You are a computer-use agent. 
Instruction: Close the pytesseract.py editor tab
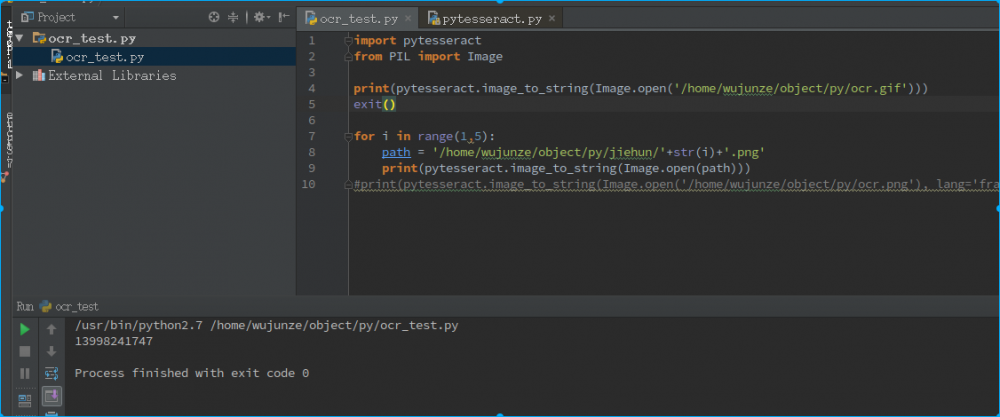pyautogui.click(x=551, y=19)
